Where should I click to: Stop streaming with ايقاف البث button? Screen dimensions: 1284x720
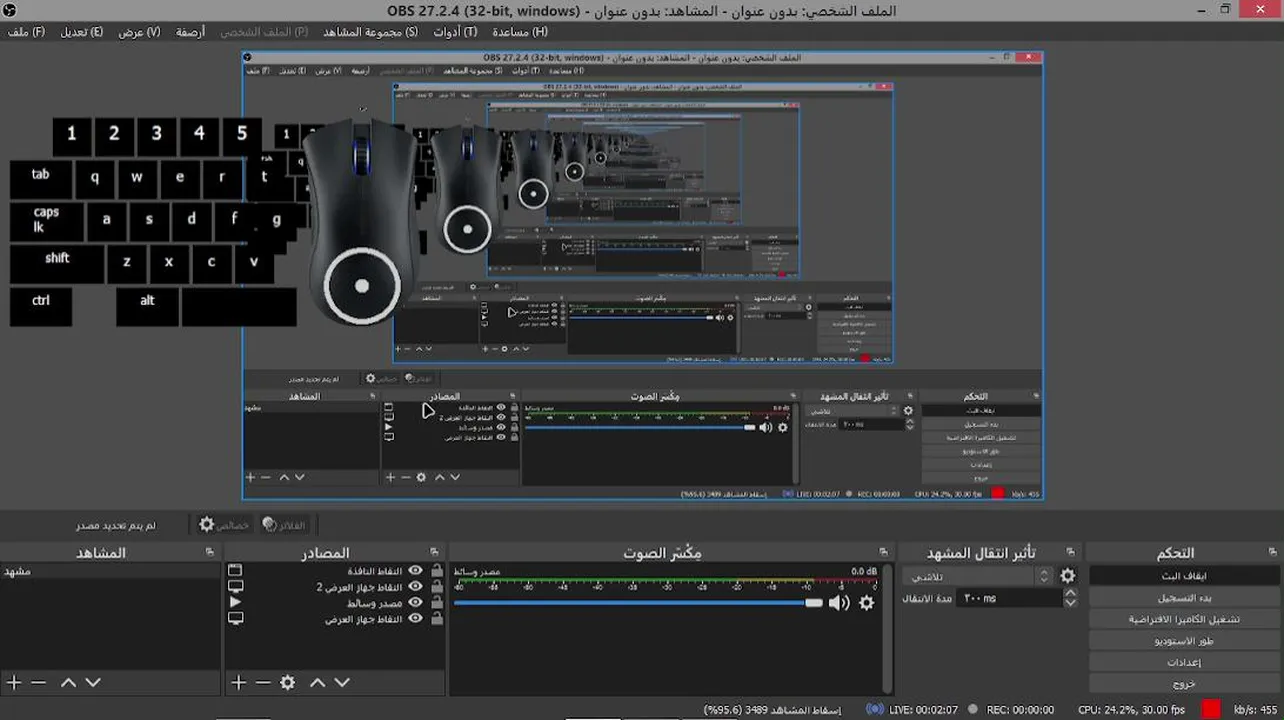click(1184, 576)
